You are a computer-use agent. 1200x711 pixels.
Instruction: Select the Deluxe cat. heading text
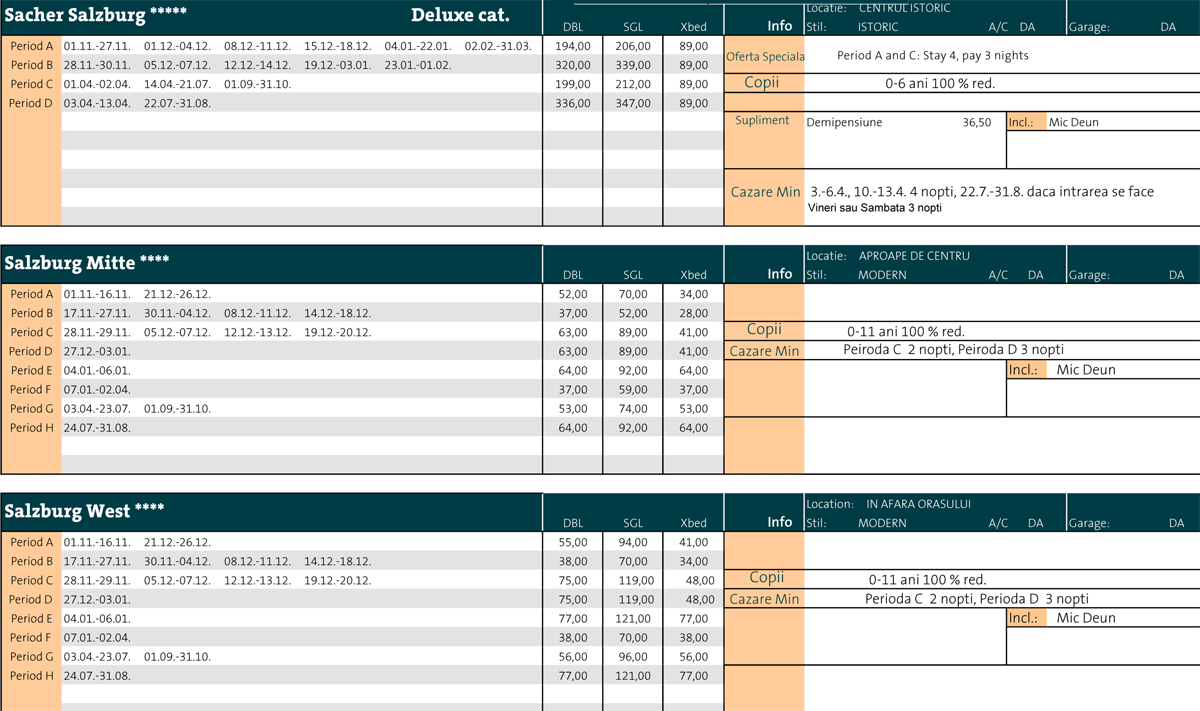coord(460,16)
